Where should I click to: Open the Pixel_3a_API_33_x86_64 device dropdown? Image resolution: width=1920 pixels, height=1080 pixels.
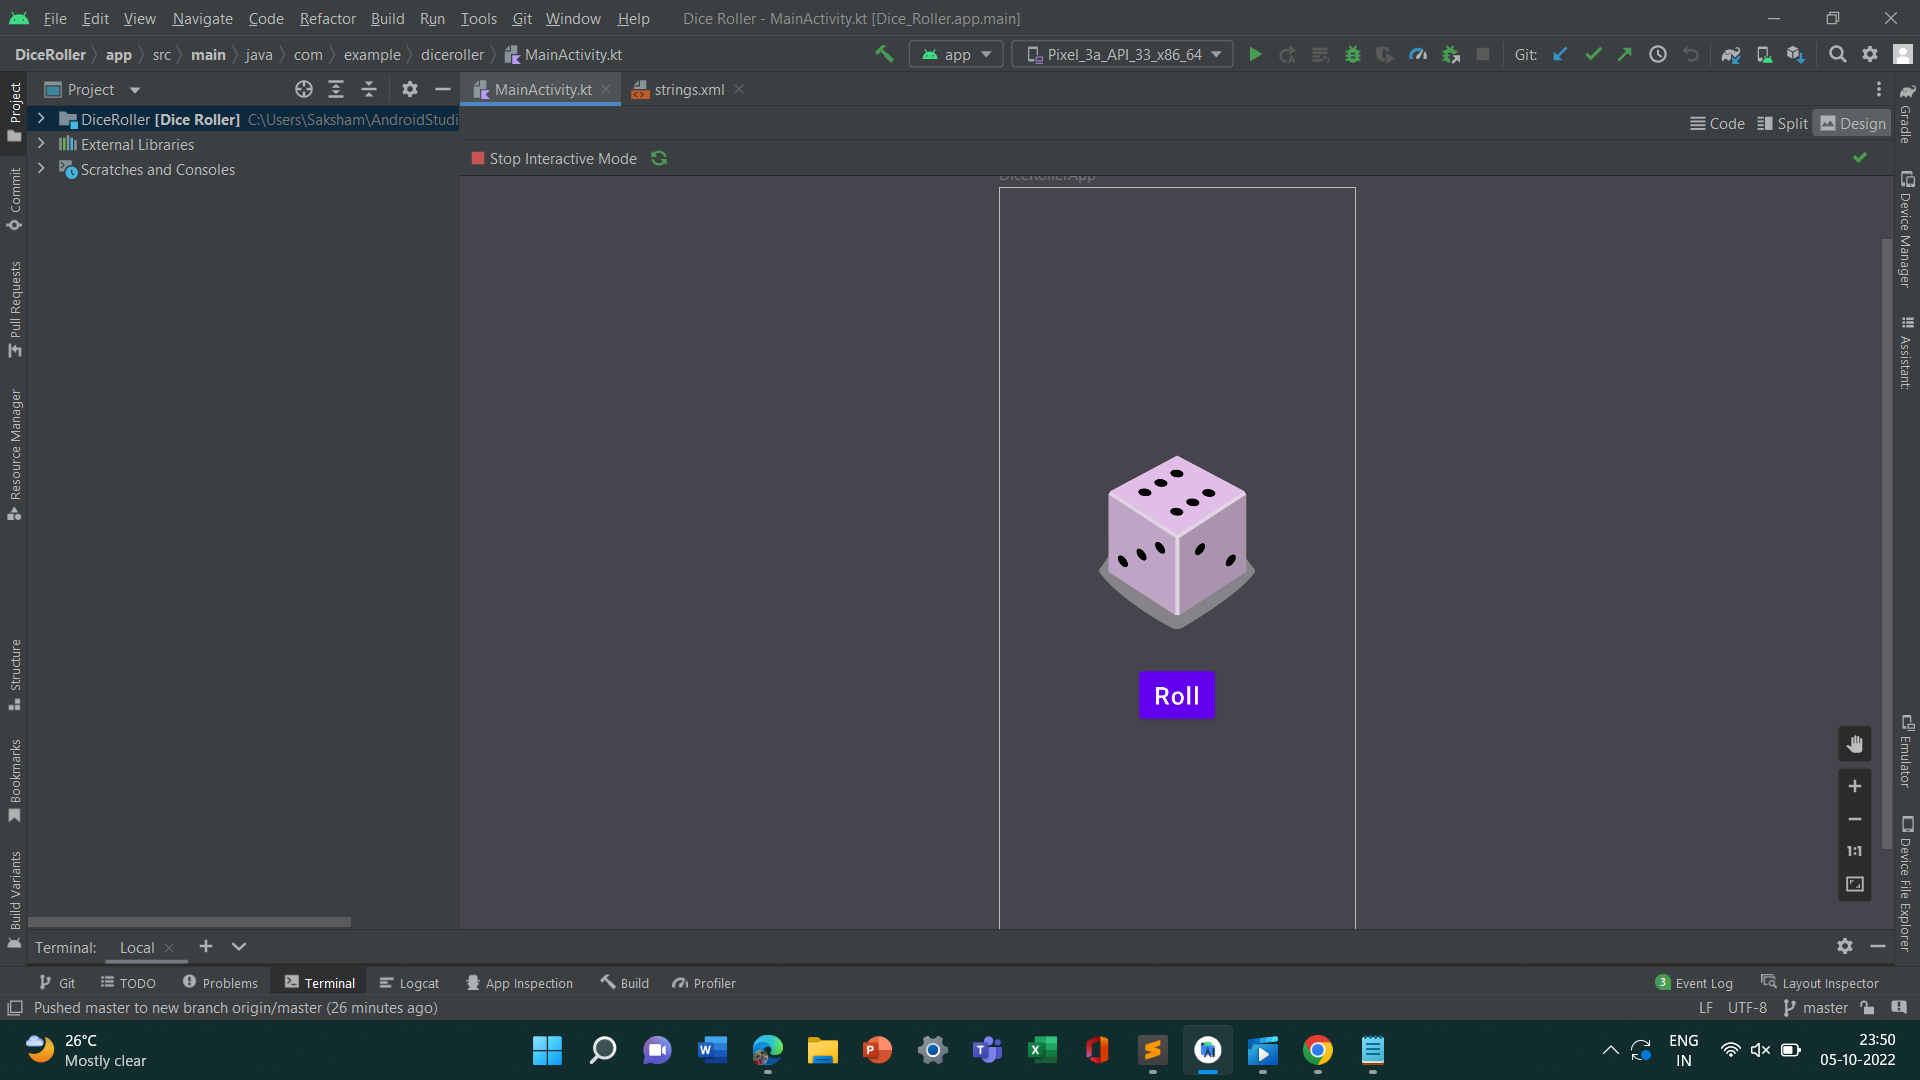coord(1122,54)
